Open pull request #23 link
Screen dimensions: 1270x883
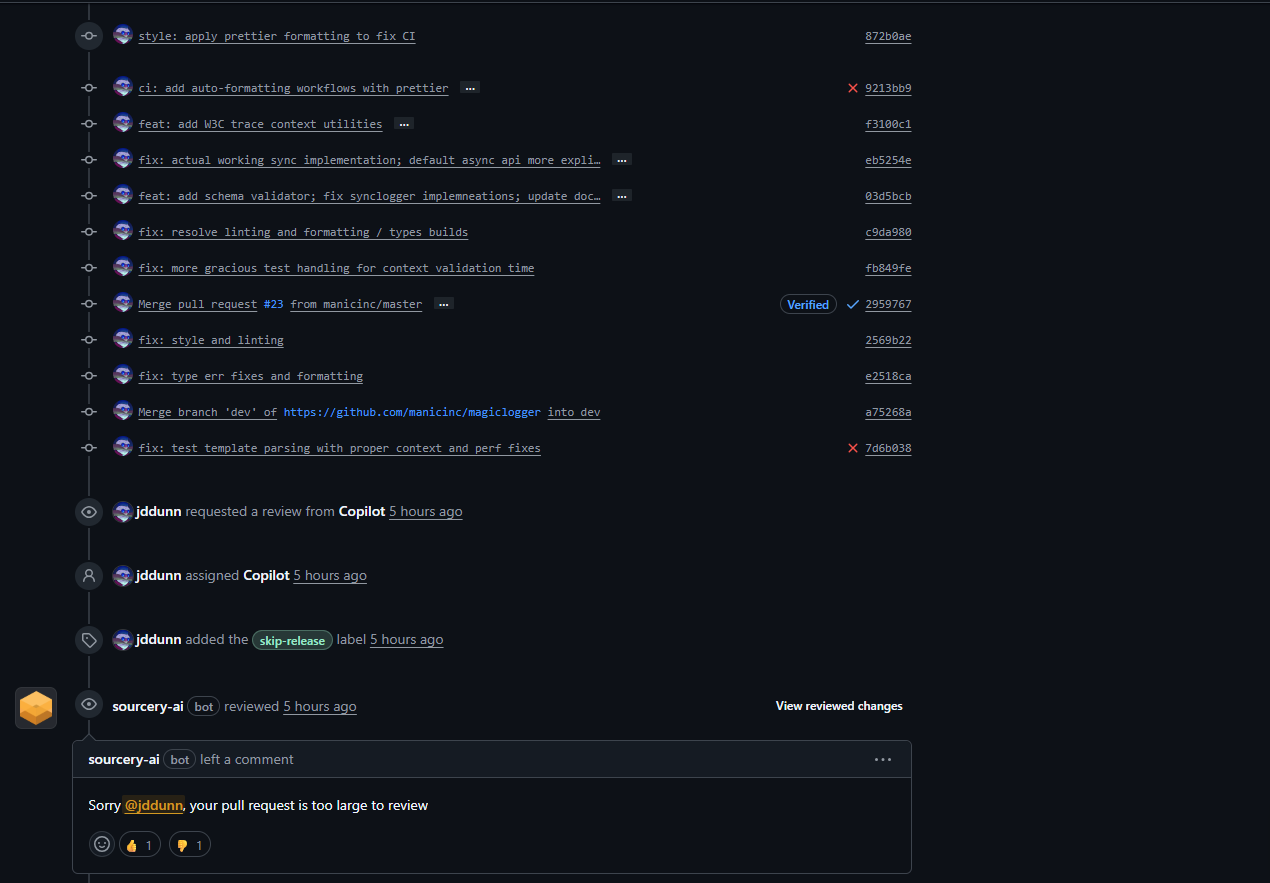[x=273, y=304]
